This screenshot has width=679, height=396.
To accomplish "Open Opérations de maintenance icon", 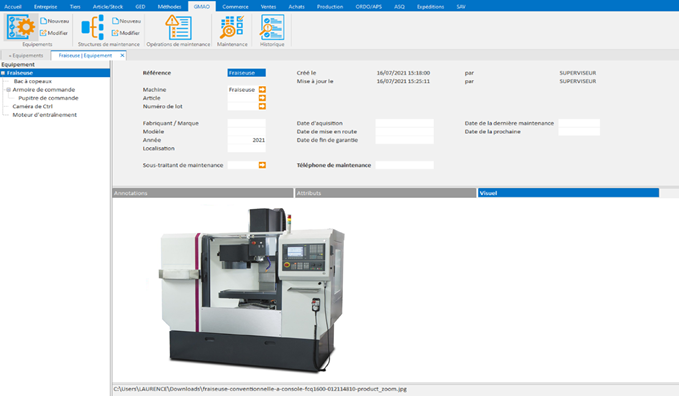I will click(x=178, y=27).
